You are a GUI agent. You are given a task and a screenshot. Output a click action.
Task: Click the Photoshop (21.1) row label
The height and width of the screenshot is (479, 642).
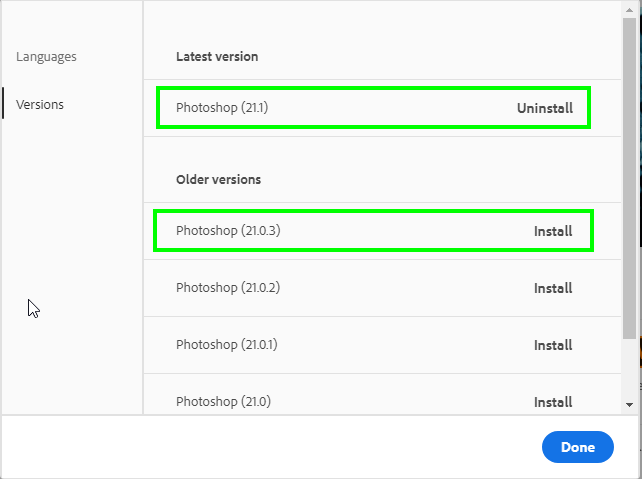coord(222,108)
